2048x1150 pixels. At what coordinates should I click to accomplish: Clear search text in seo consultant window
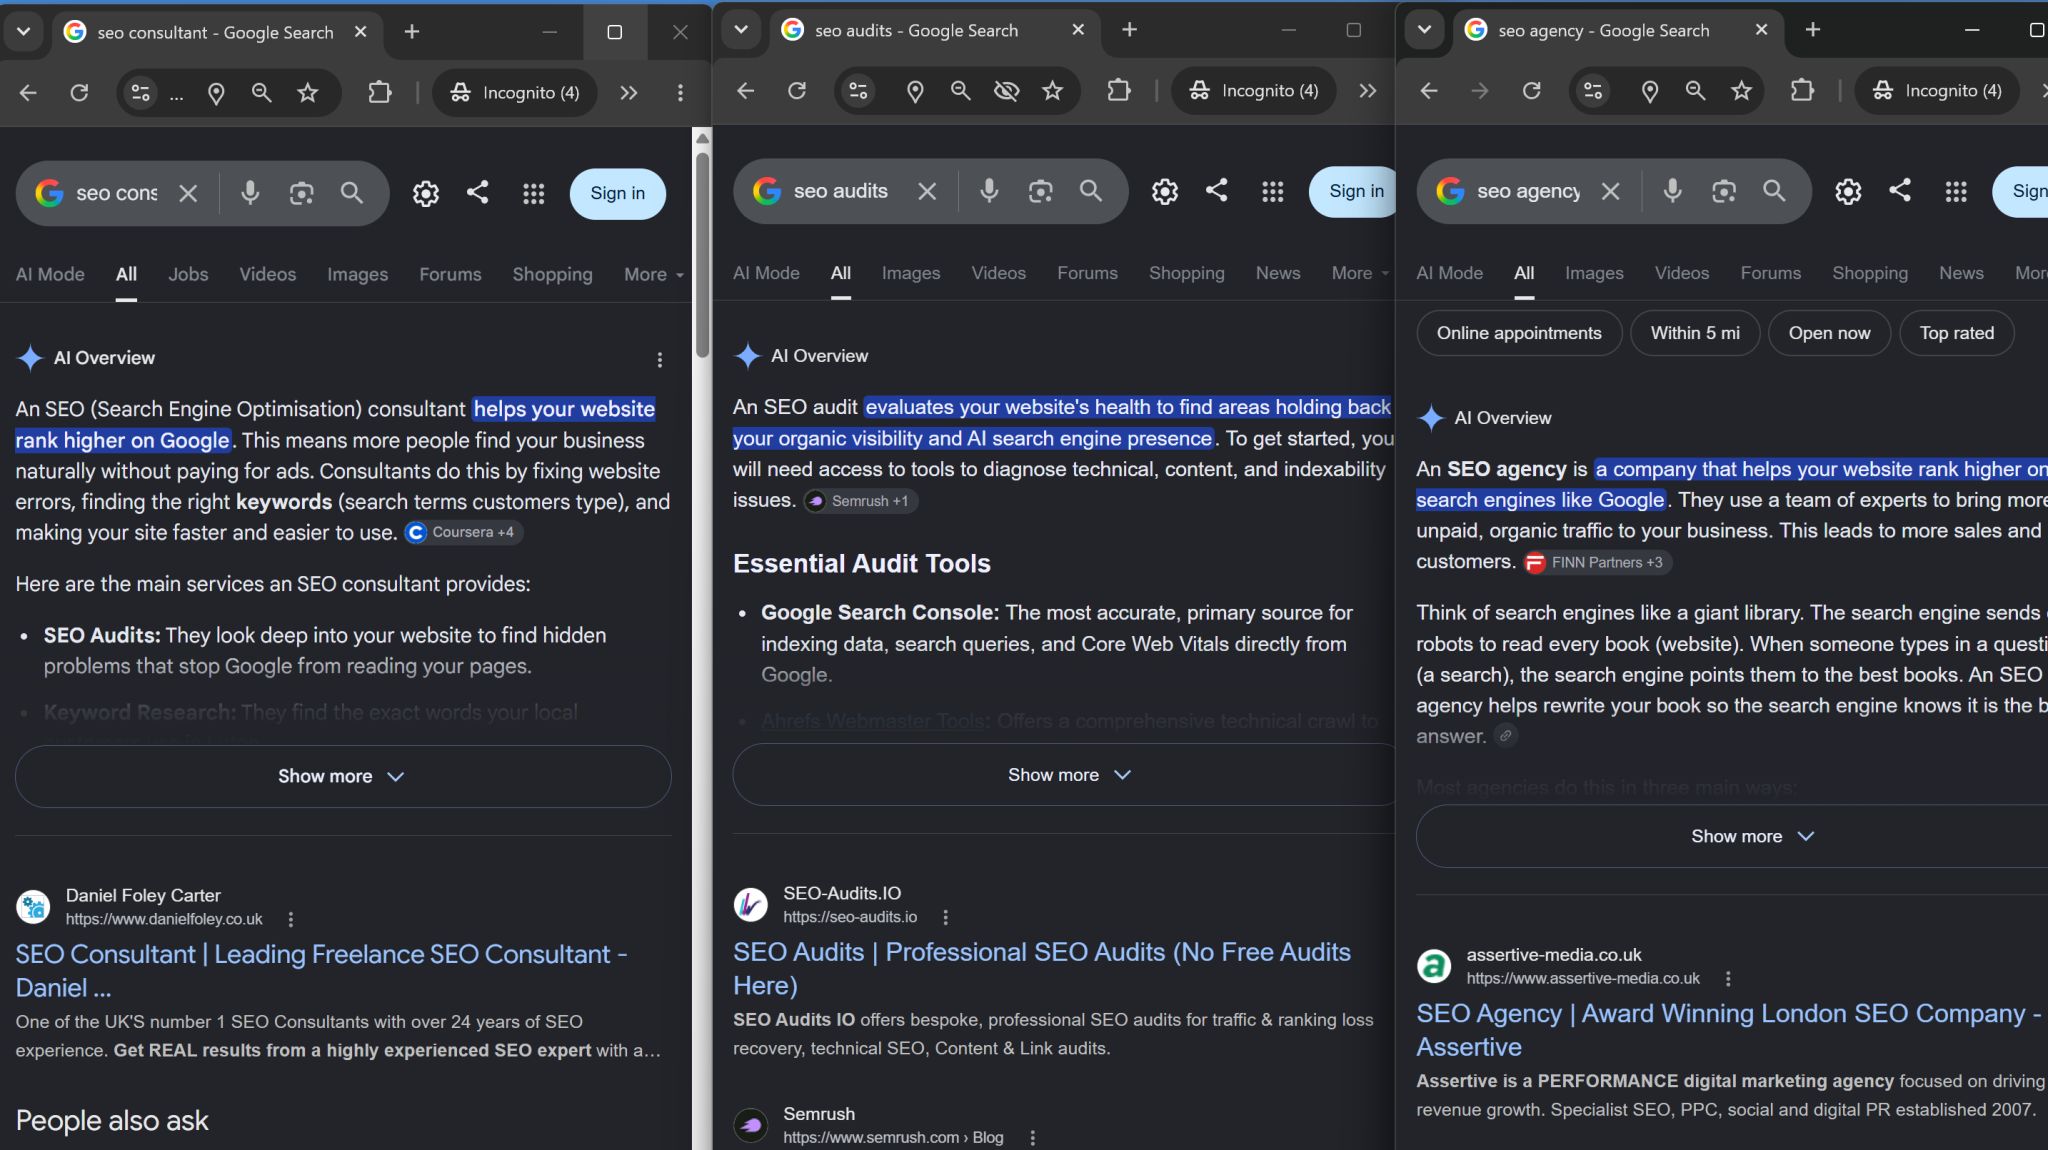click(188, 193)
